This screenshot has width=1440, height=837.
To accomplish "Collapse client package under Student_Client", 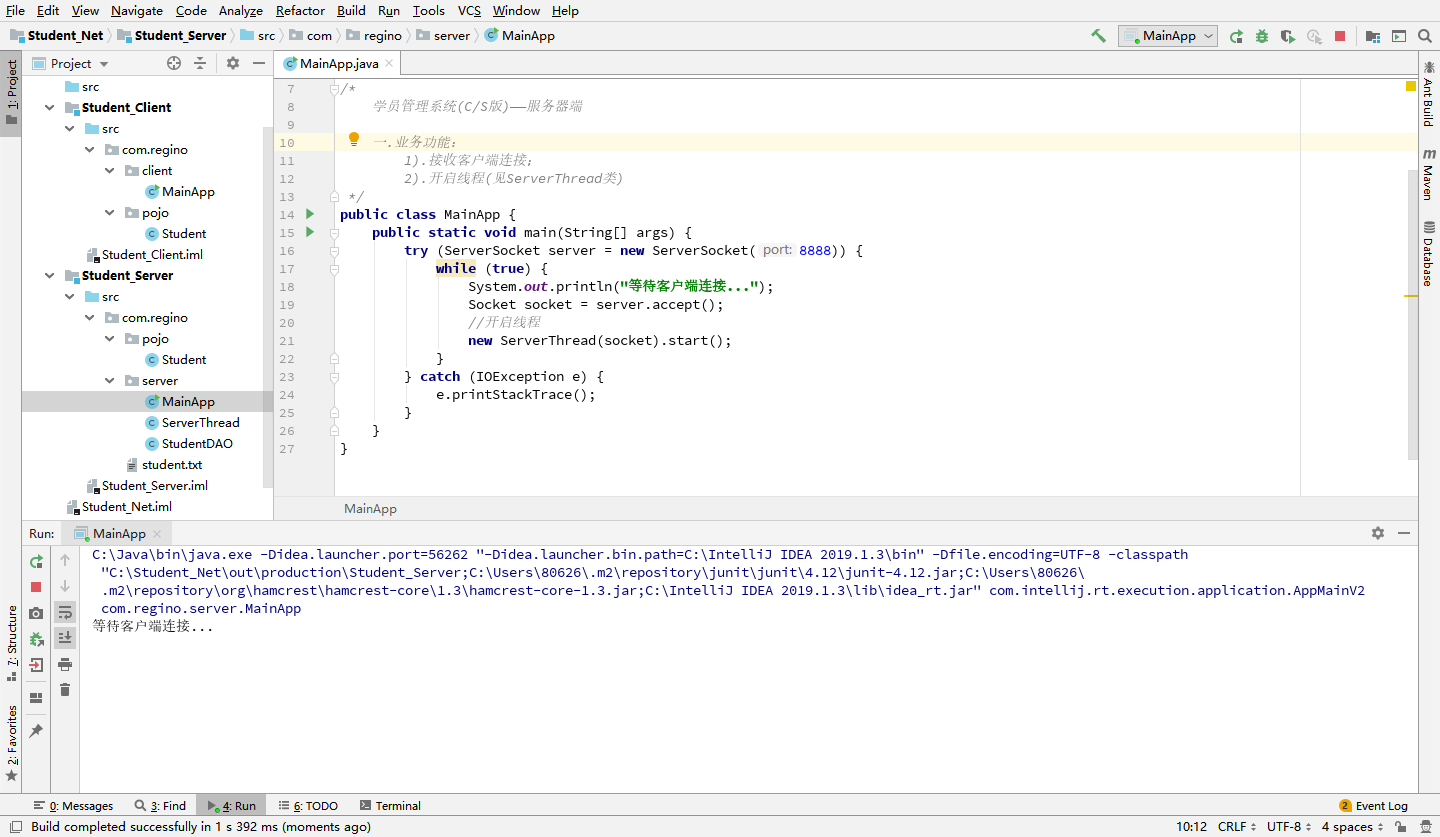I will pos(110,170).
